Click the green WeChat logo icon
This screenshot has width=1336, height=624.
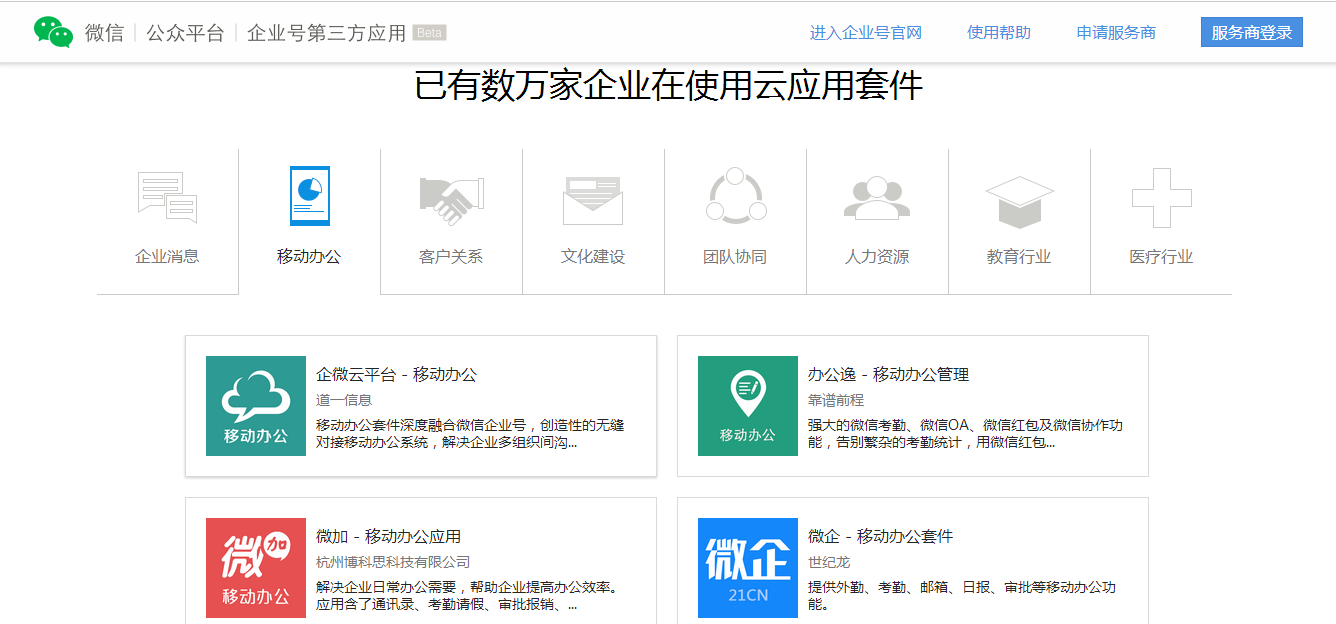pos(53,32)
